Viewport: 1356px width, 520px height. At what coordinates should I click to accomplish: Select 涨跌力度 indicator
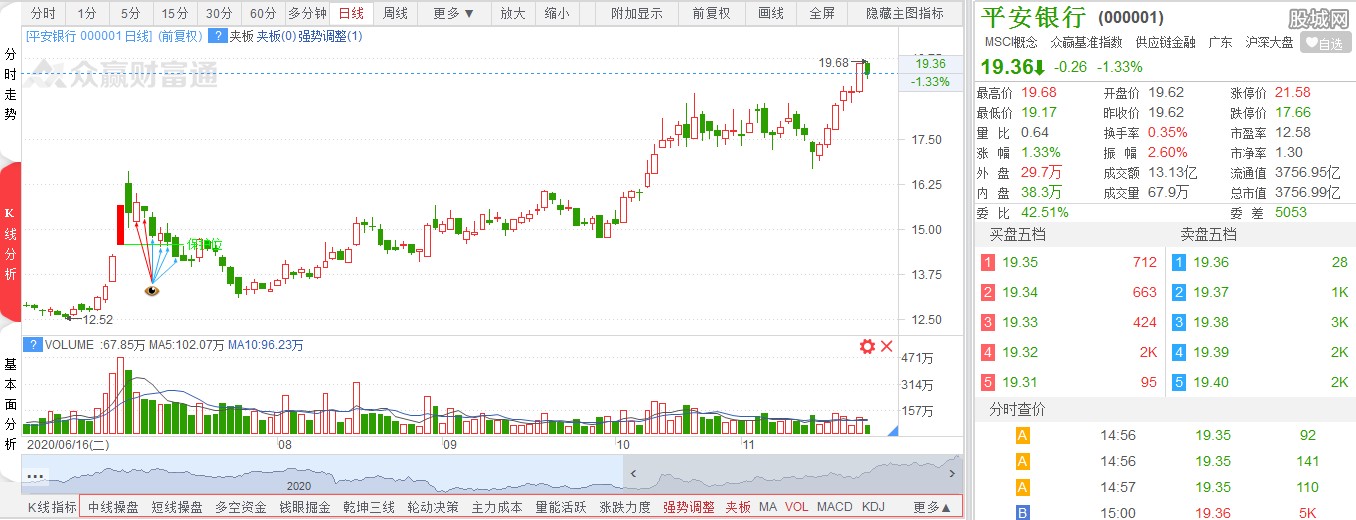(625, 507)
